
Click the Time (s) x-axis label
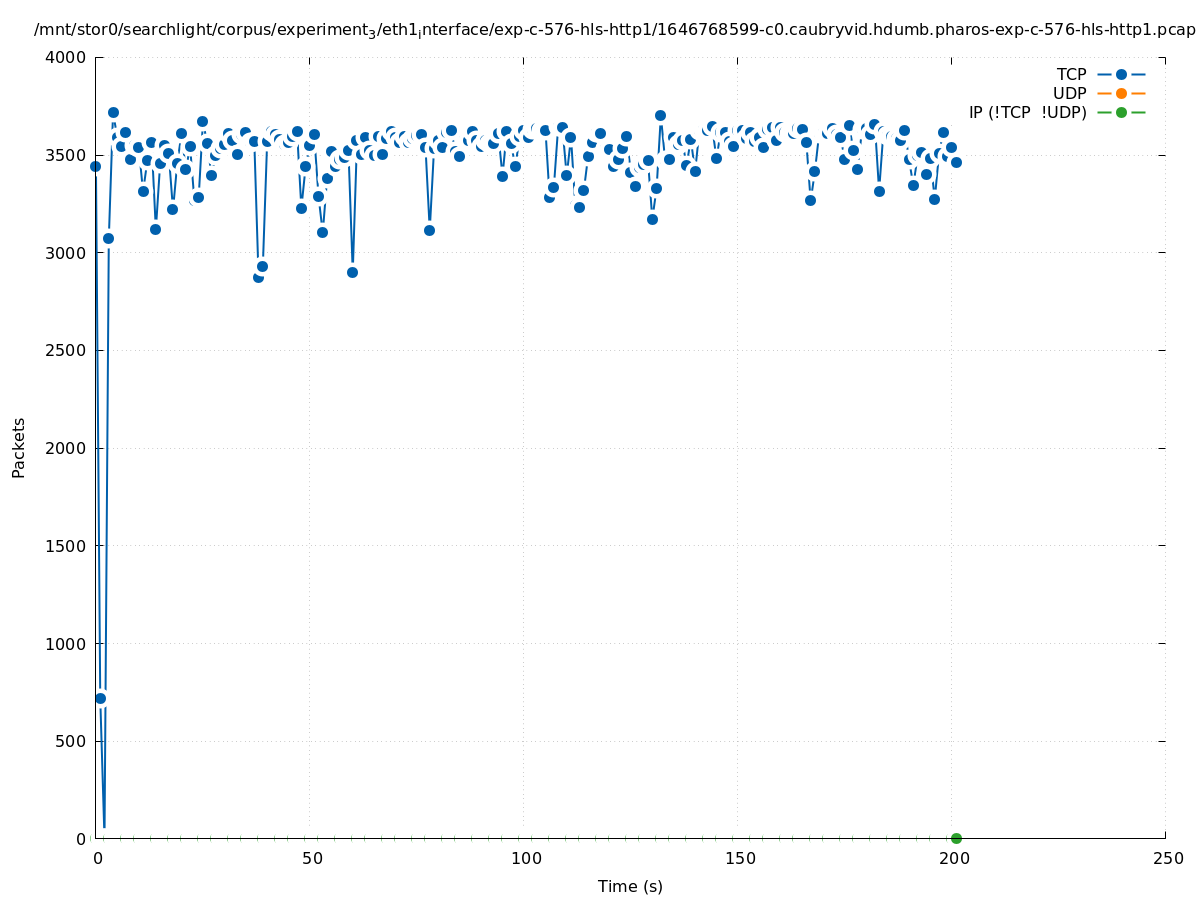[x=630, y=887]
